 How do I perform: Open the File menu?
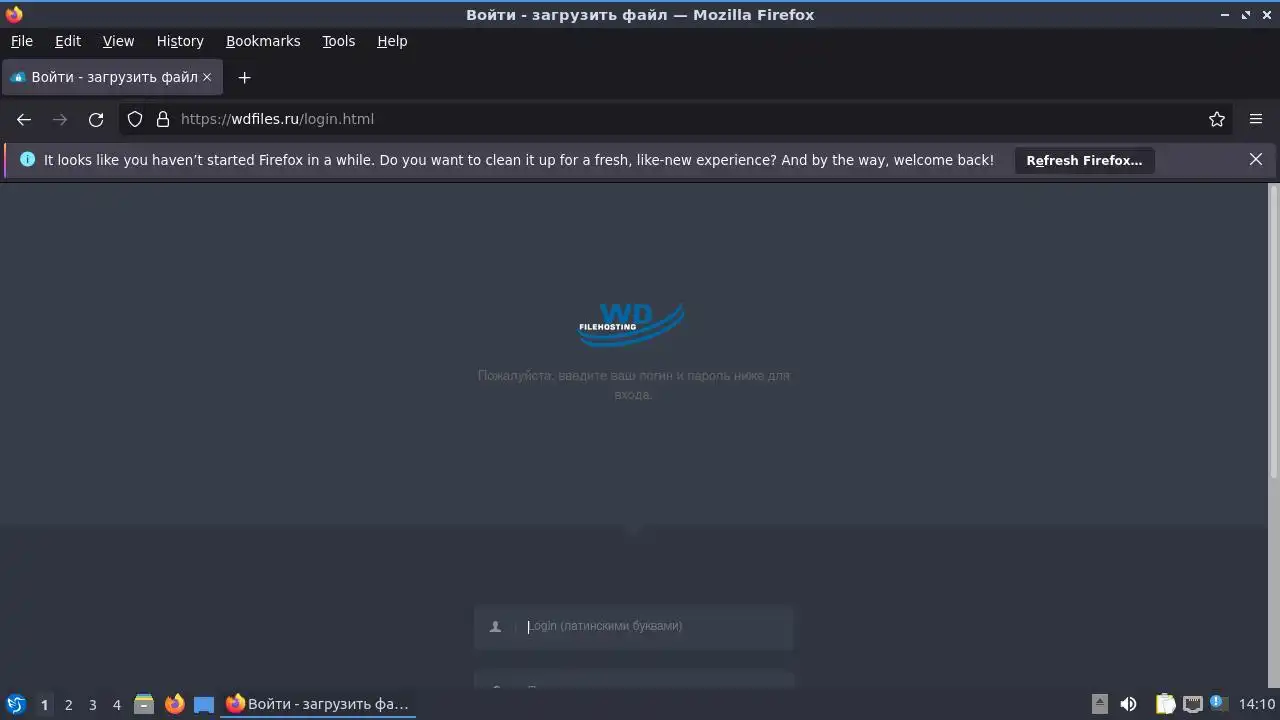pos(22,41)
